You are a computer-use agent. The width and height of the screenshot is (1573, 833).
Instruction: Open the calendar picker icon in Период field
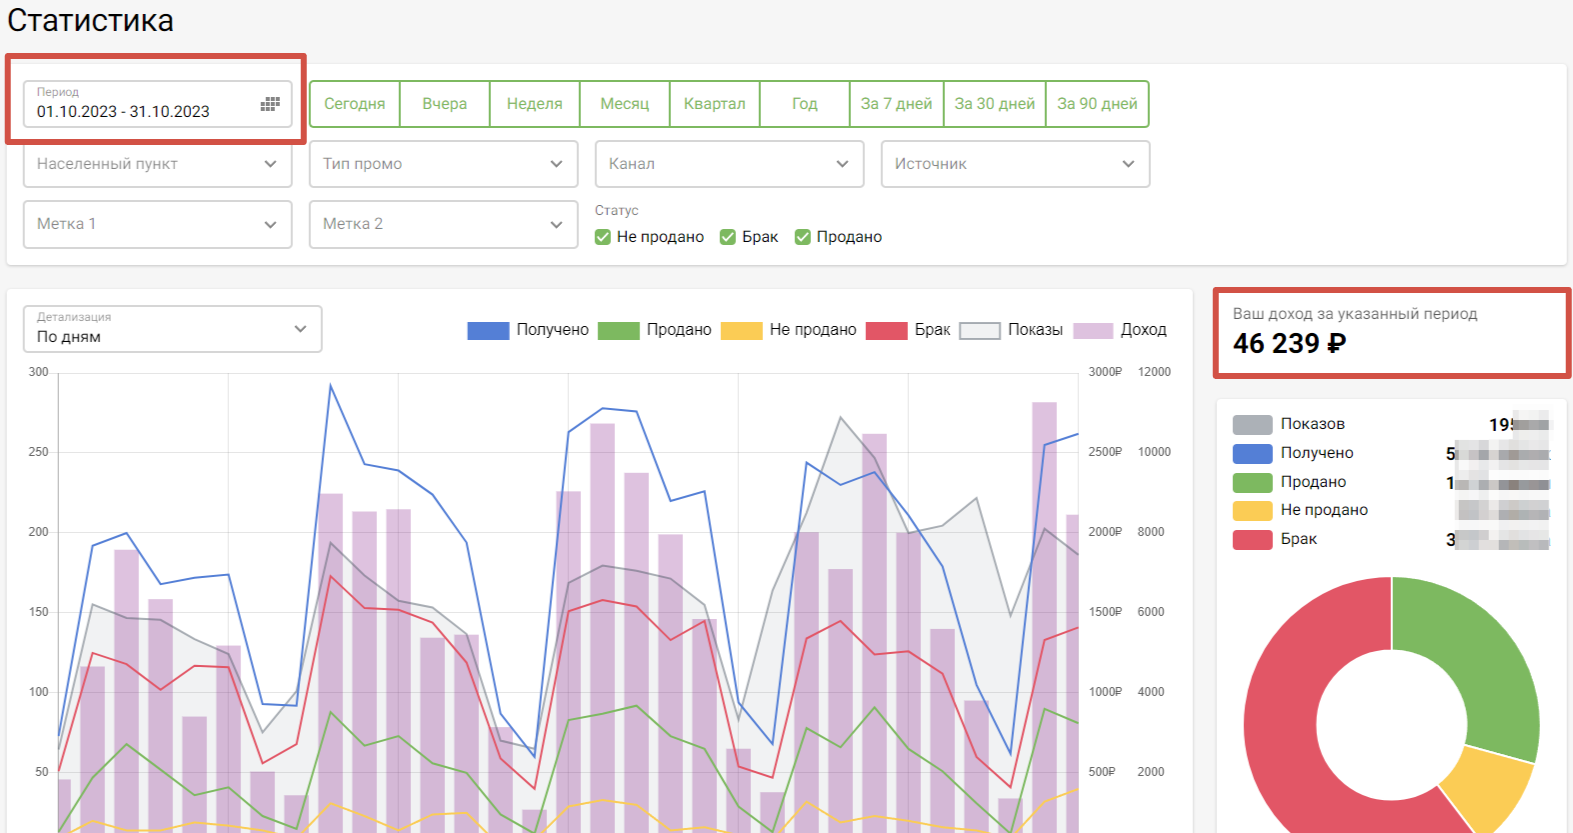pyautogui.click(x=270, y=104)
